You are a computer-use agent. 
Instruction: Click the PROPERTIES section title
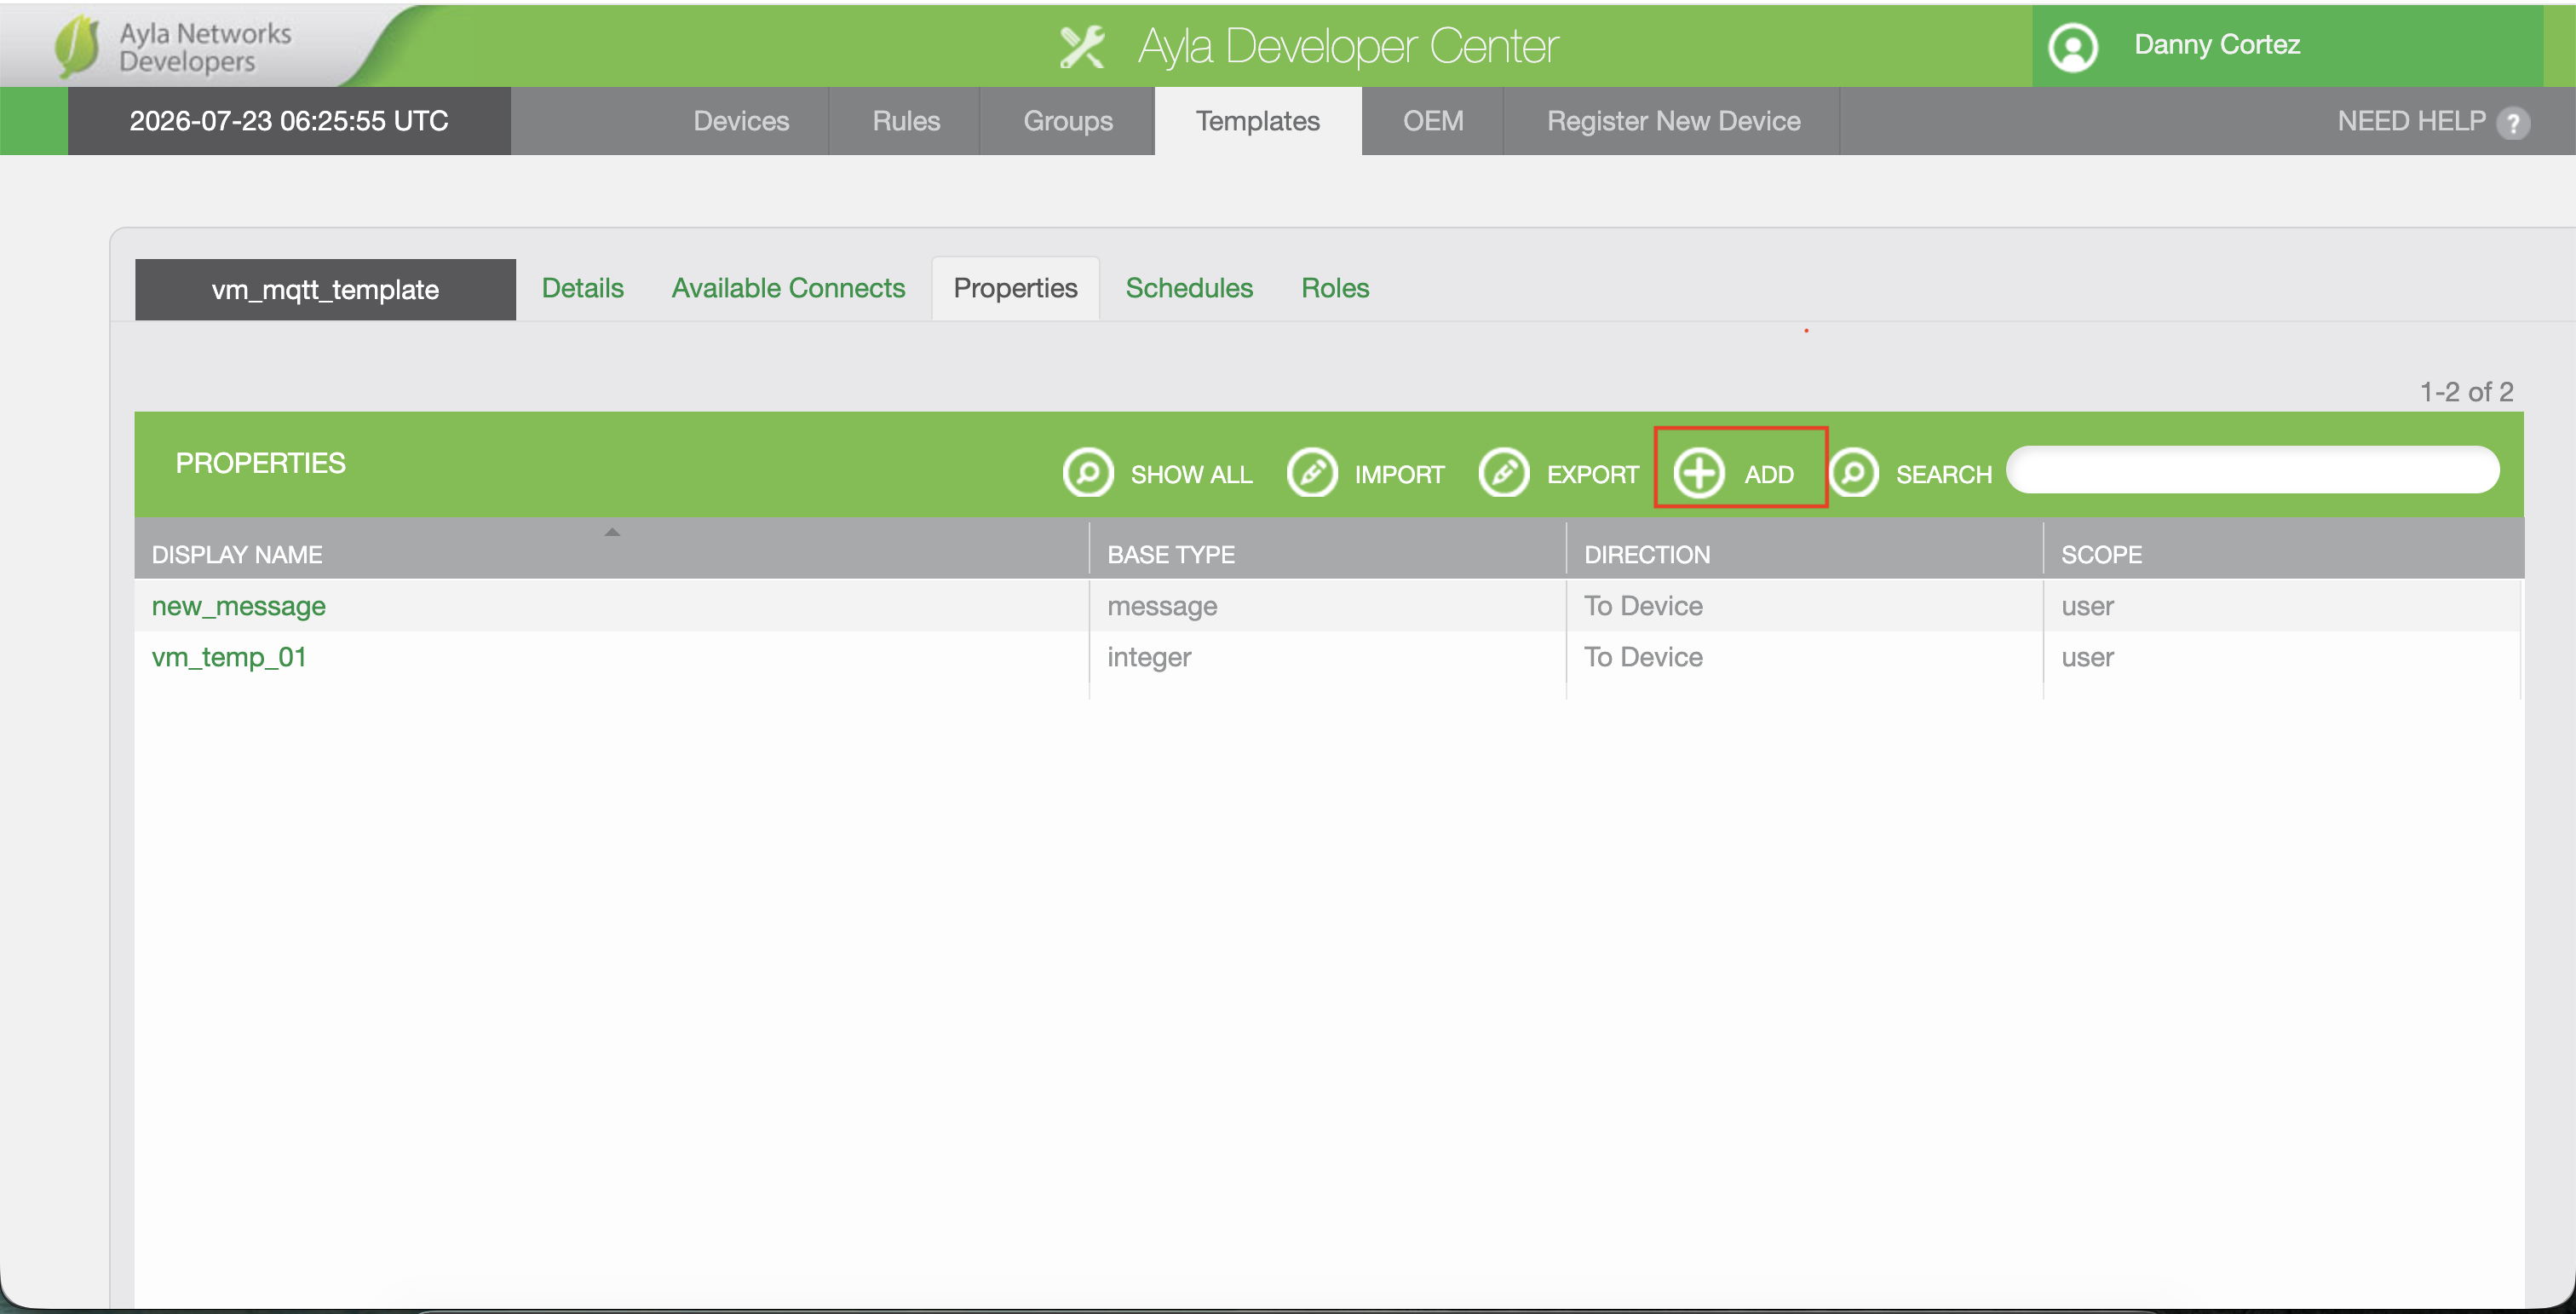(x=260, y=463)
